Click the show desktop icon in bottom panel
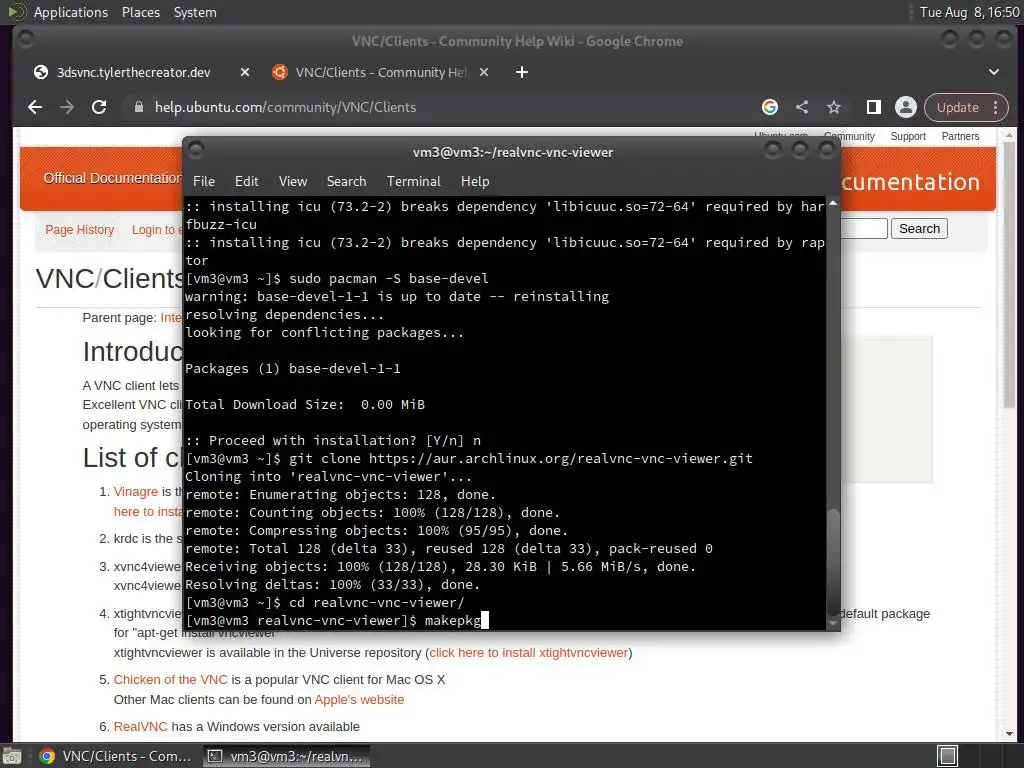The image size is (1024, 768). pyautogui.click(x=12, y=756)
